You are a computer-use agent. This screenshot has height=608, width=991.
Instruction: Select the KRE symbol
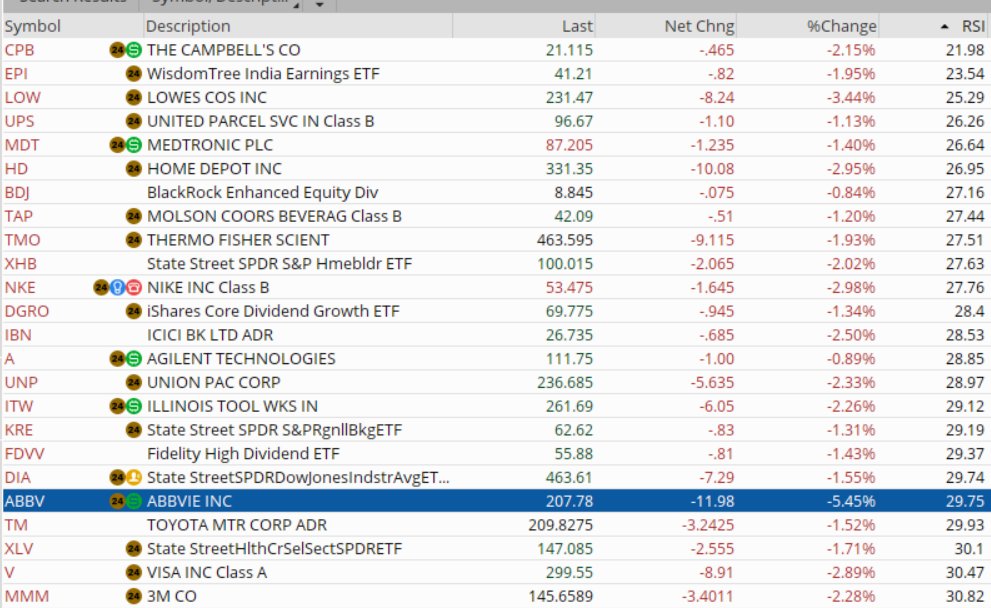point(19,430)
